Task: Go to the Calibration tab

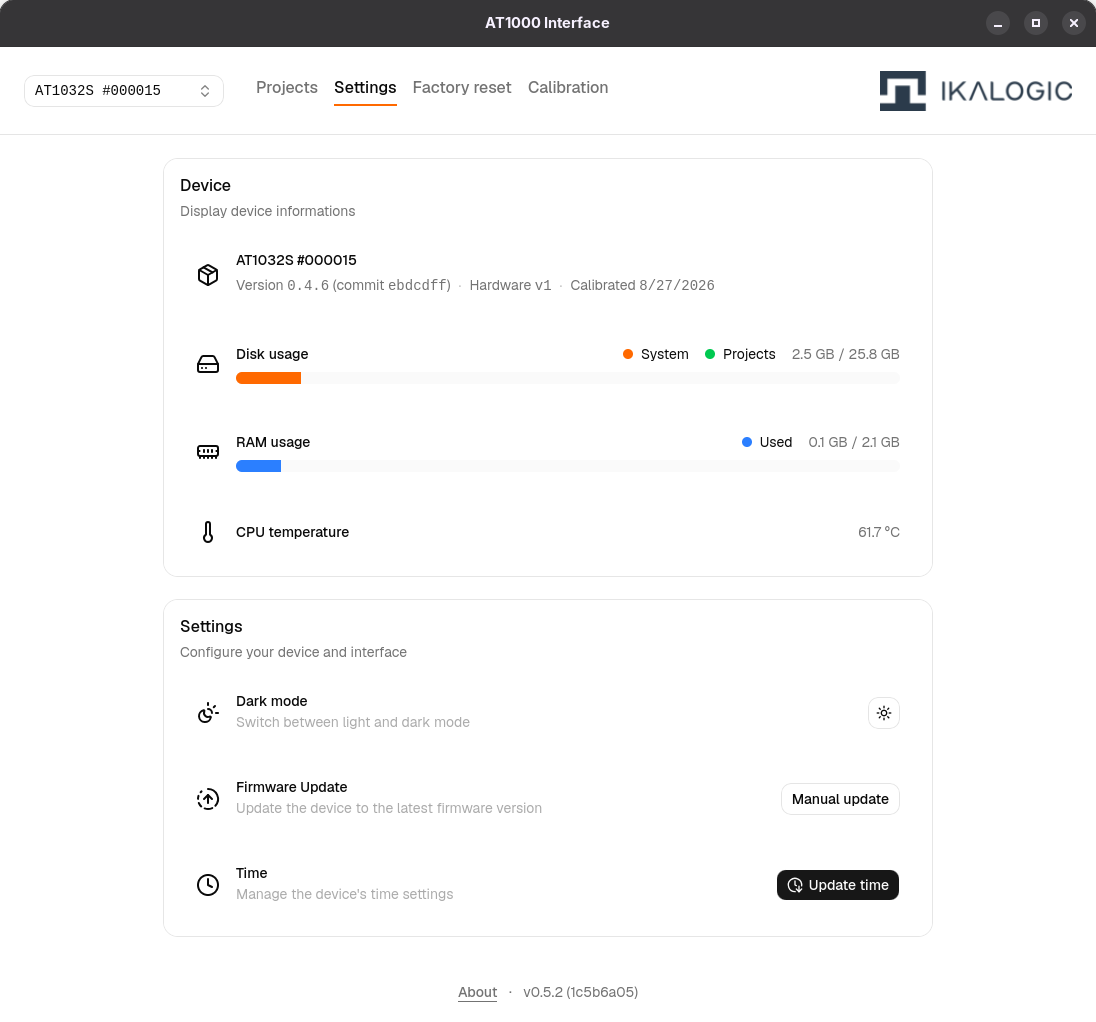Action: coord(568,87)
